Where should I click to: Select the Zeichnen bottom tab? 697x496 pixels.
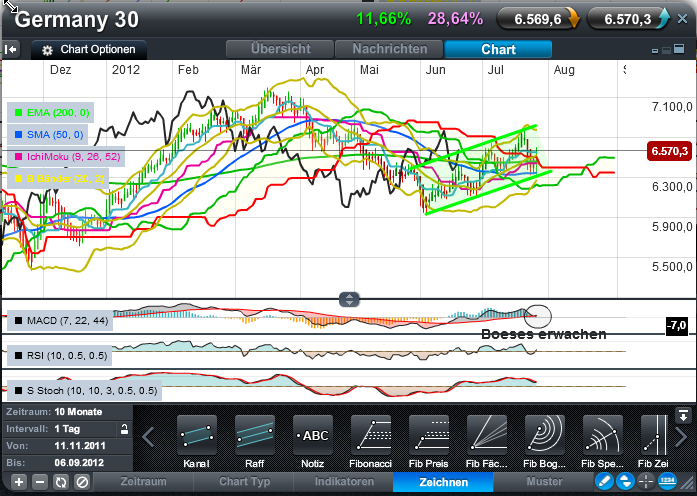(x=444, y=482)
